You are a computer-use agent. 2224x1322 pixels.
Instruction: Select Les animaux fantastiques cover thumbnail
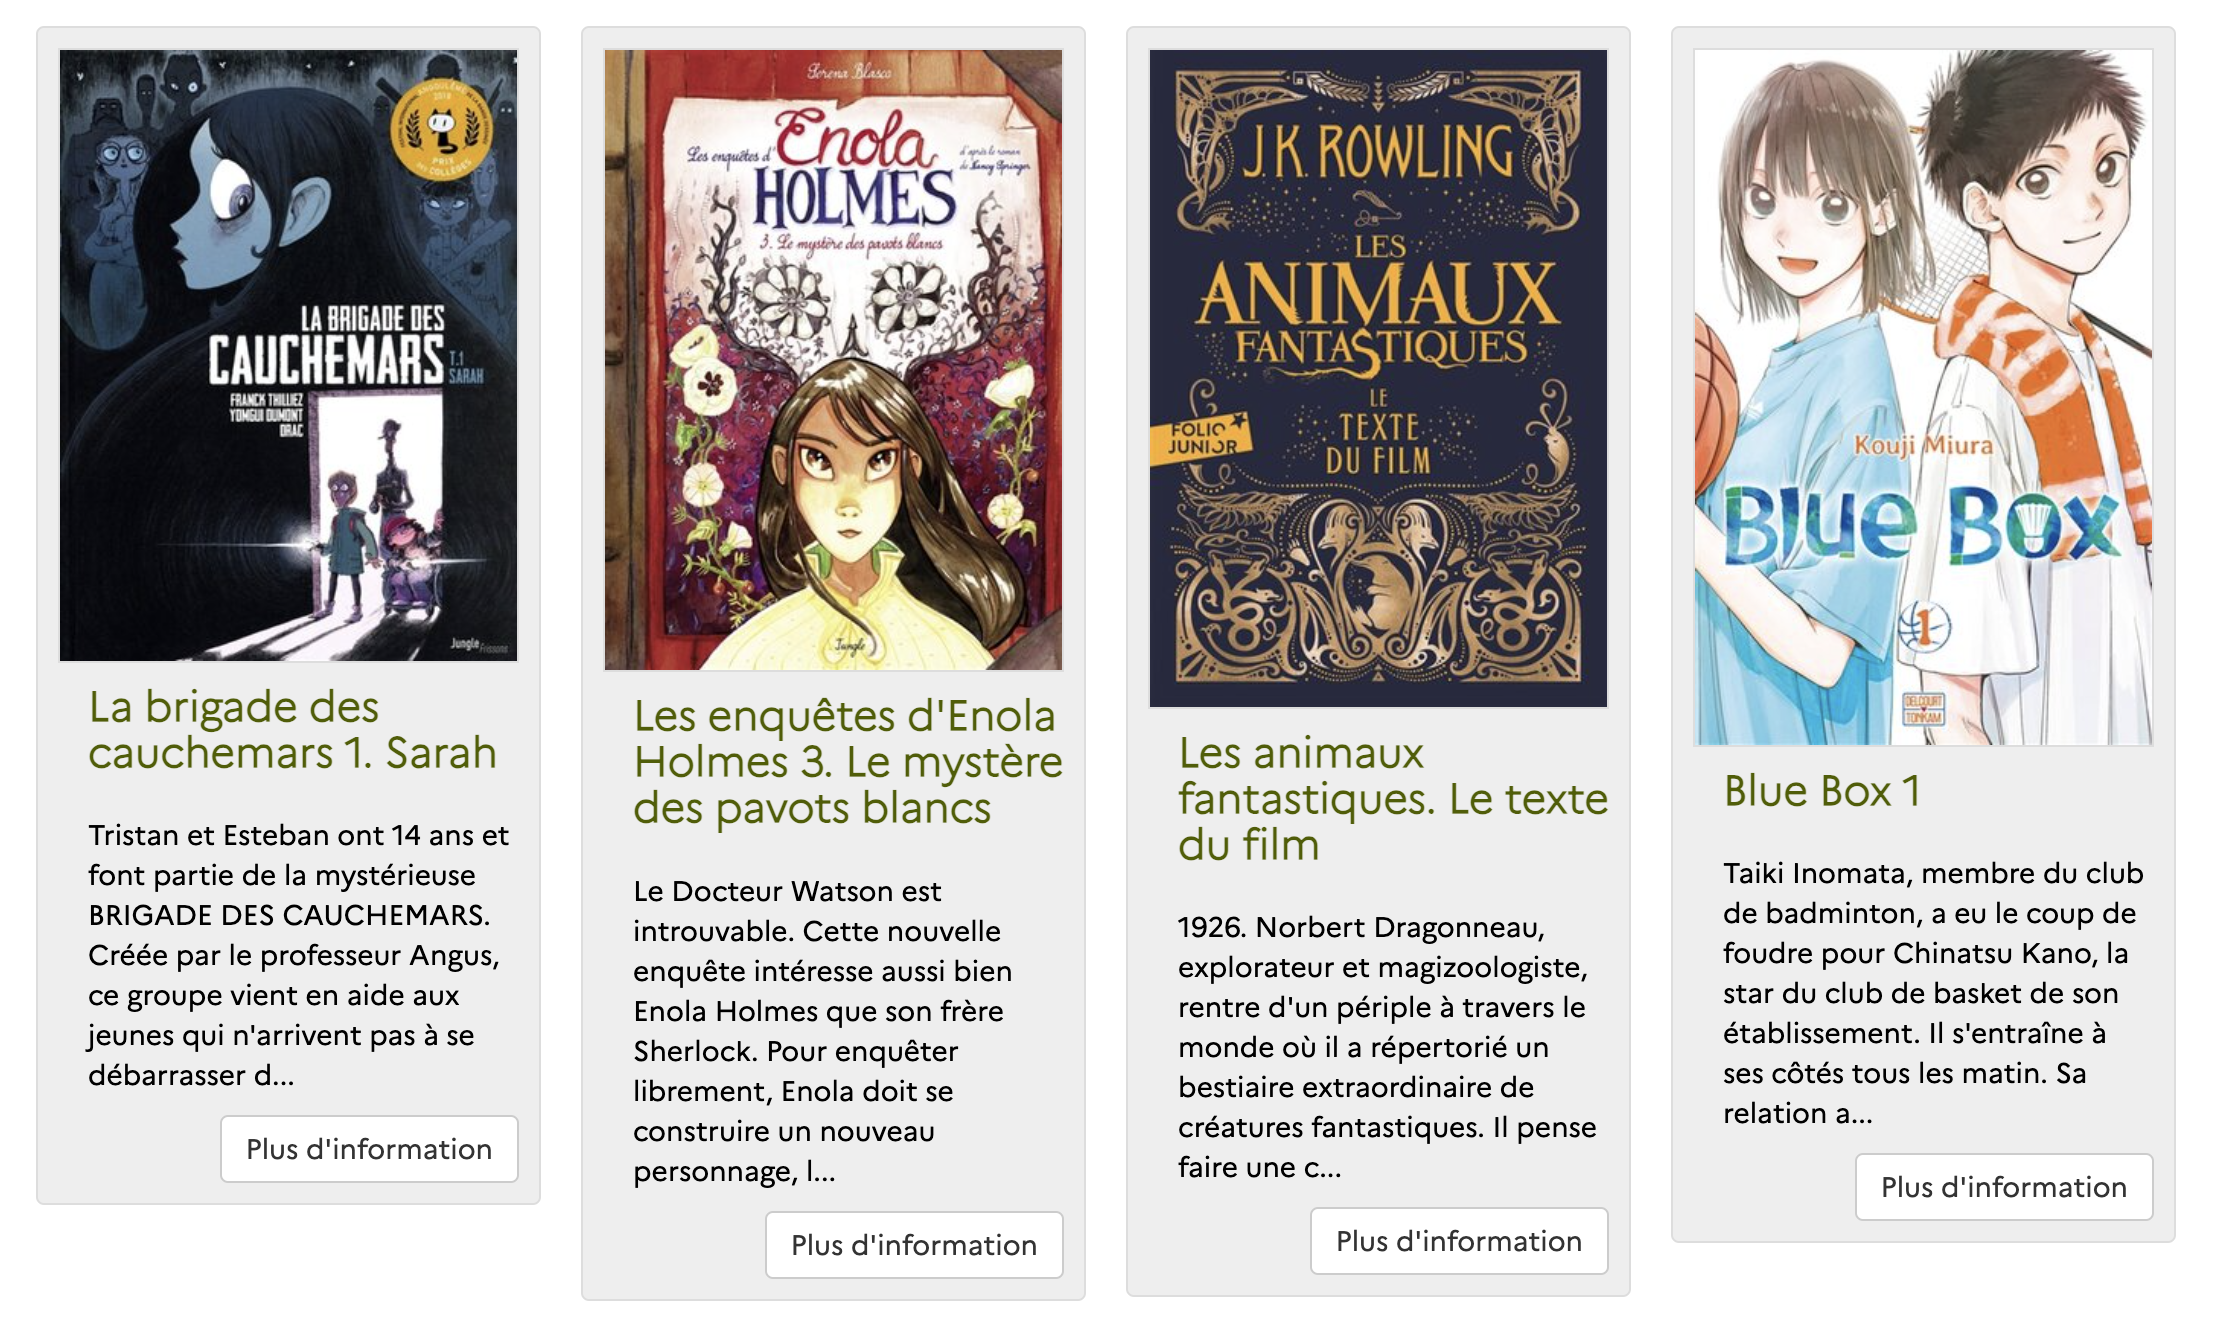pyautogui.click(x=1378, y=378)
